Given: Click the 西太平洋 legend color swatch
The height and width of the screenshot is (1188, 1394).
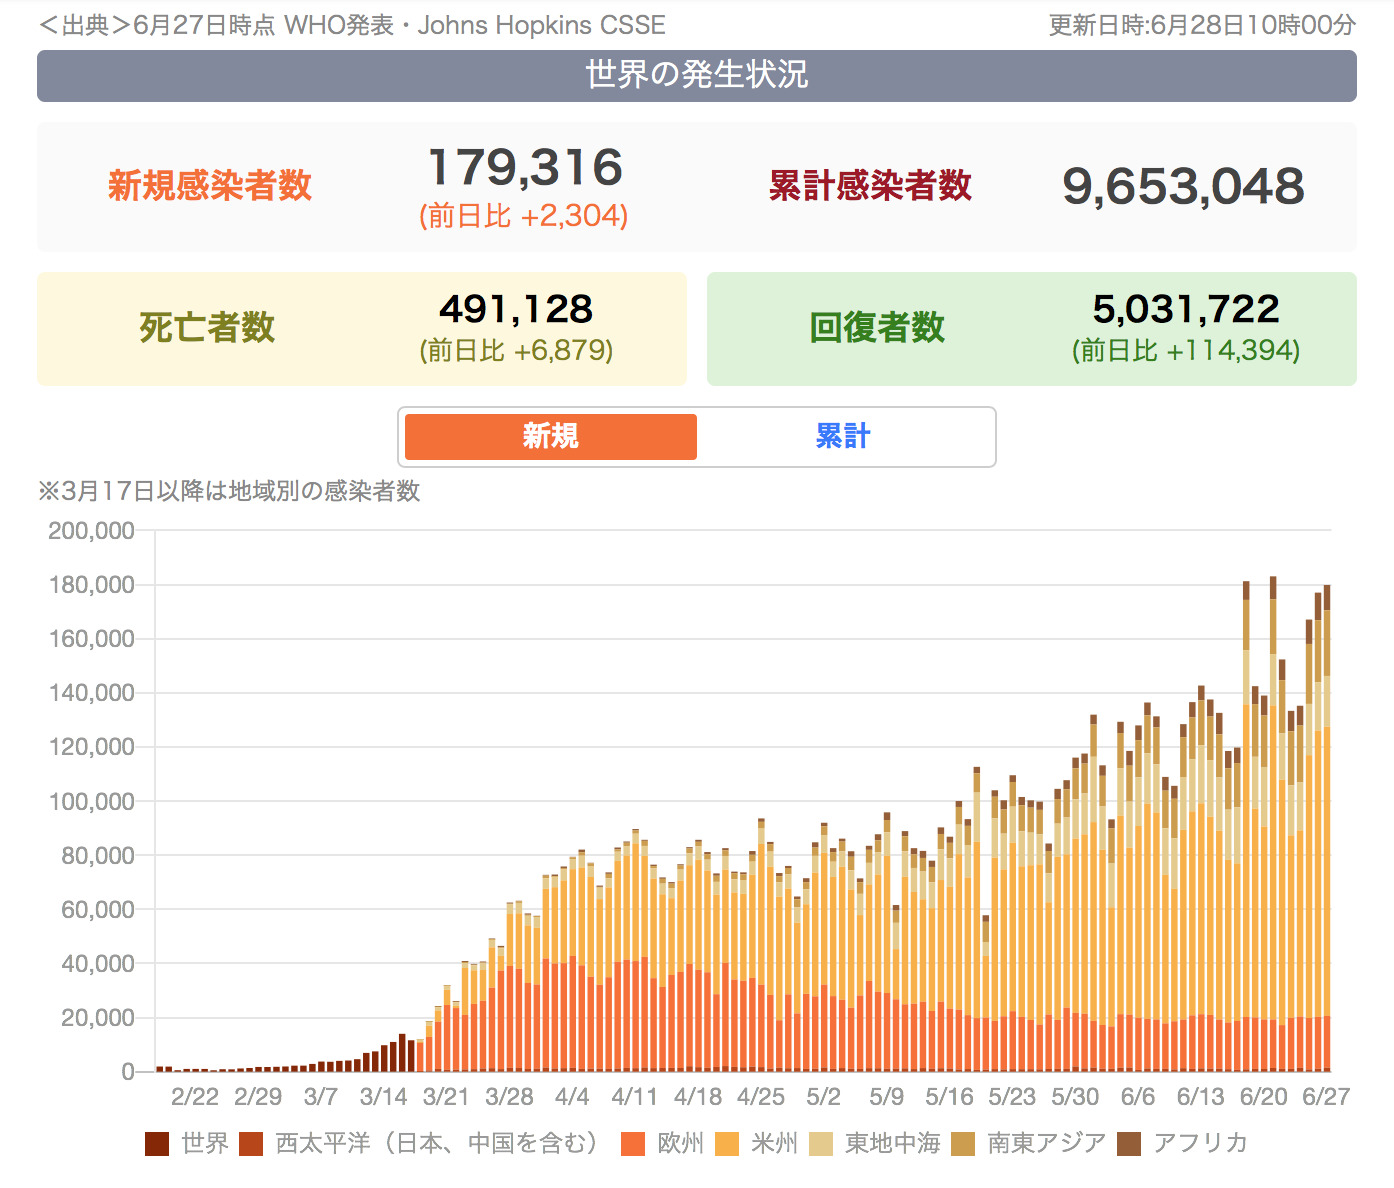Looking at the screenshot, I should pos(251,1143).
